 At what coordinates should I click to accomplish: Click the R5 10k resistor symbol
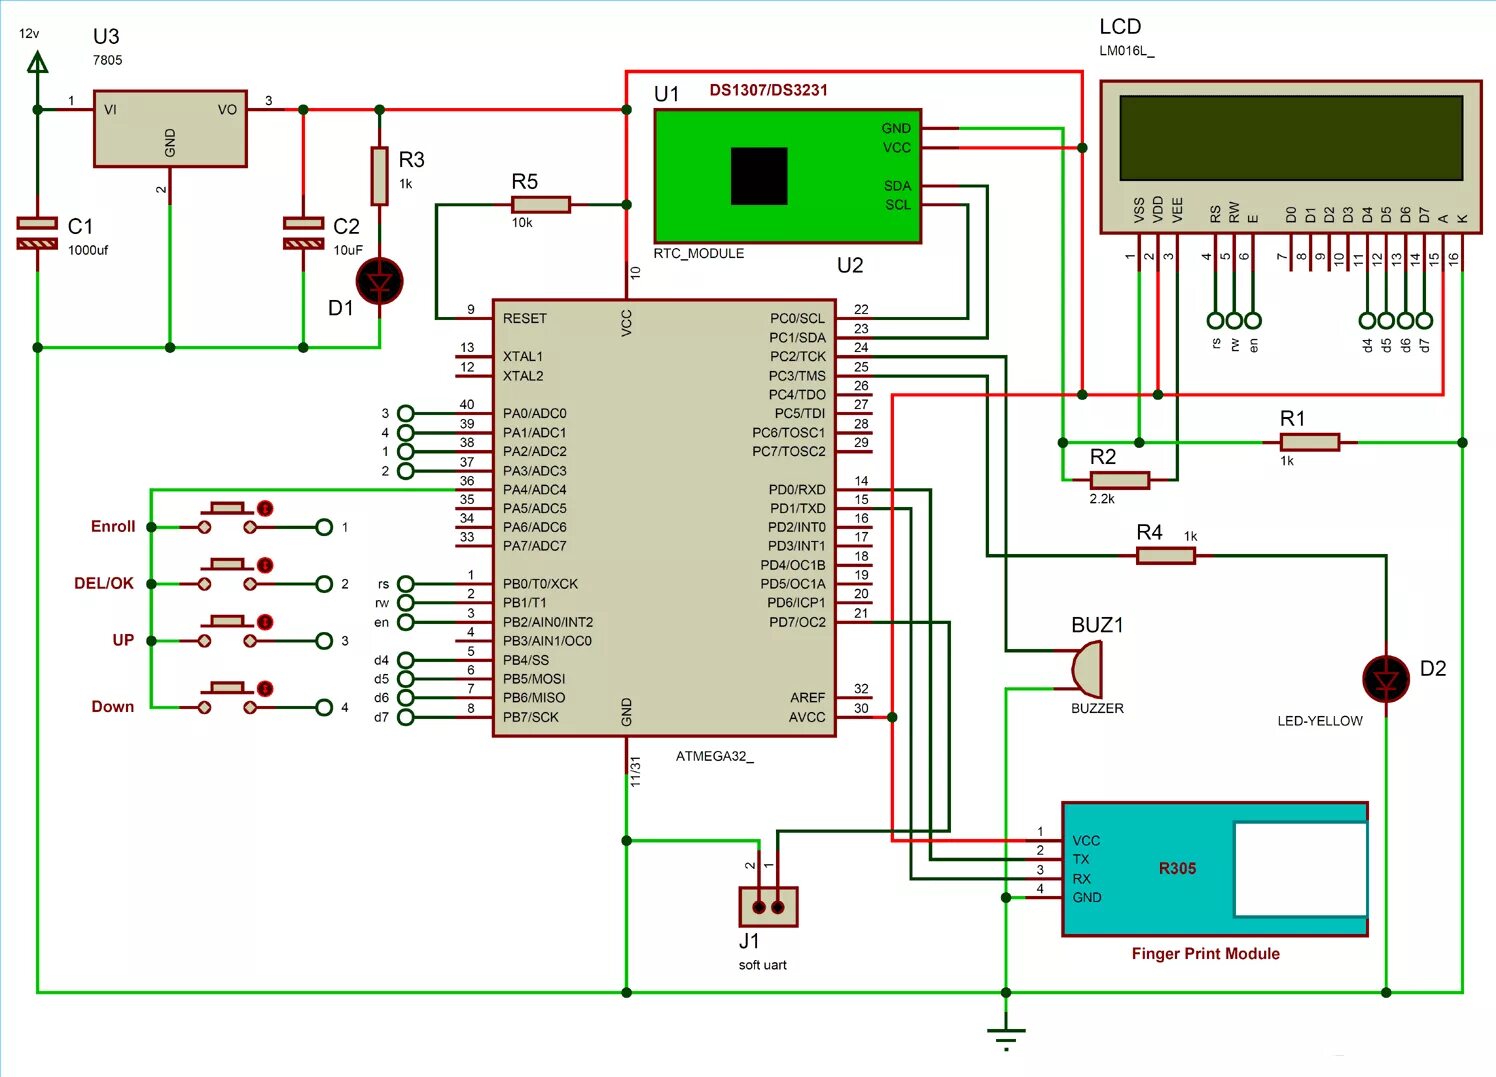(541, 204)
